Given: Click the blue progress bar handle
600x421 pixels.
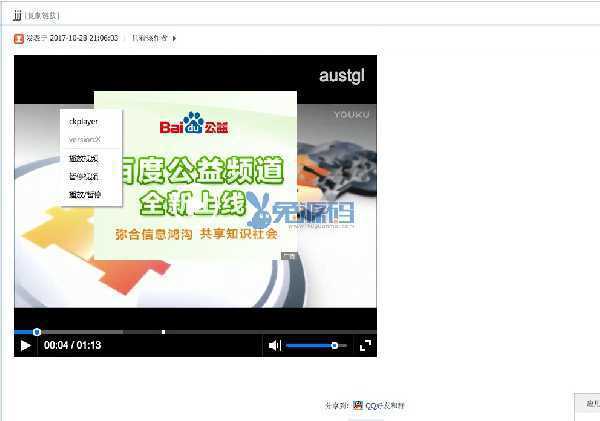Looking at the screenshot, I should 37,332.
